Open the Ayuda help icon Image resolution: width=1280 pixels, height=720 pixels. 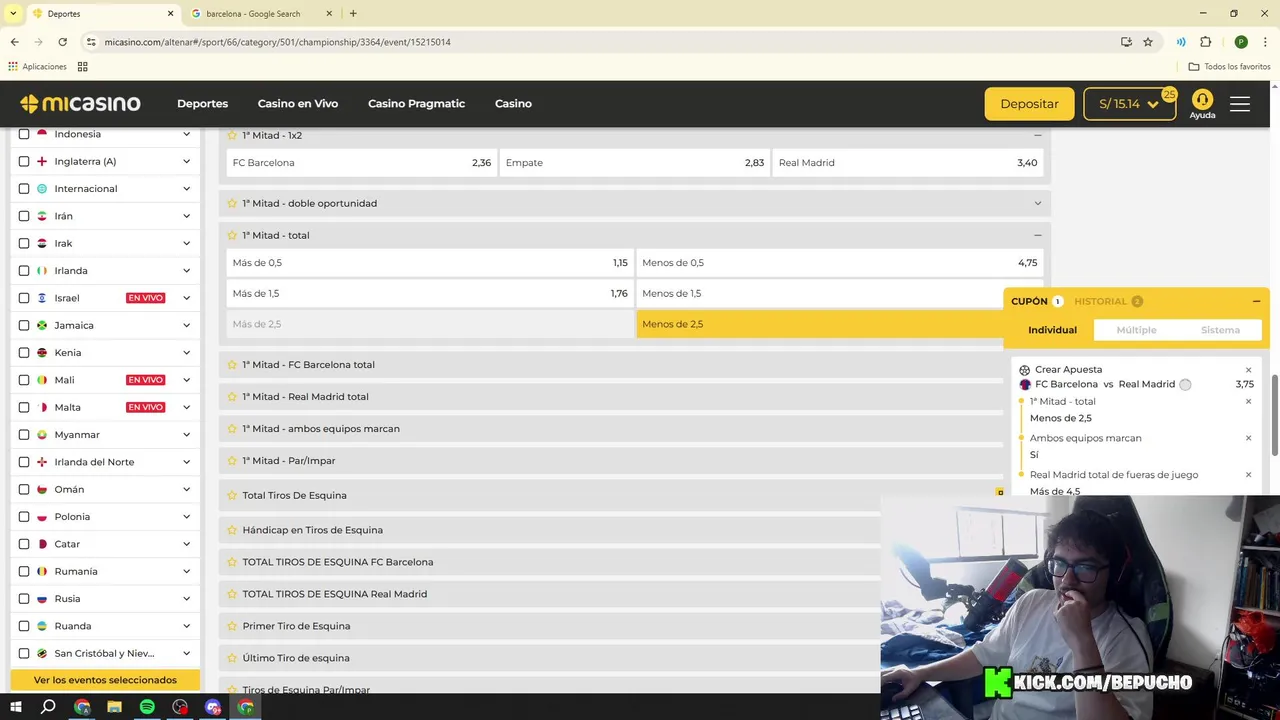(1202, 104)
